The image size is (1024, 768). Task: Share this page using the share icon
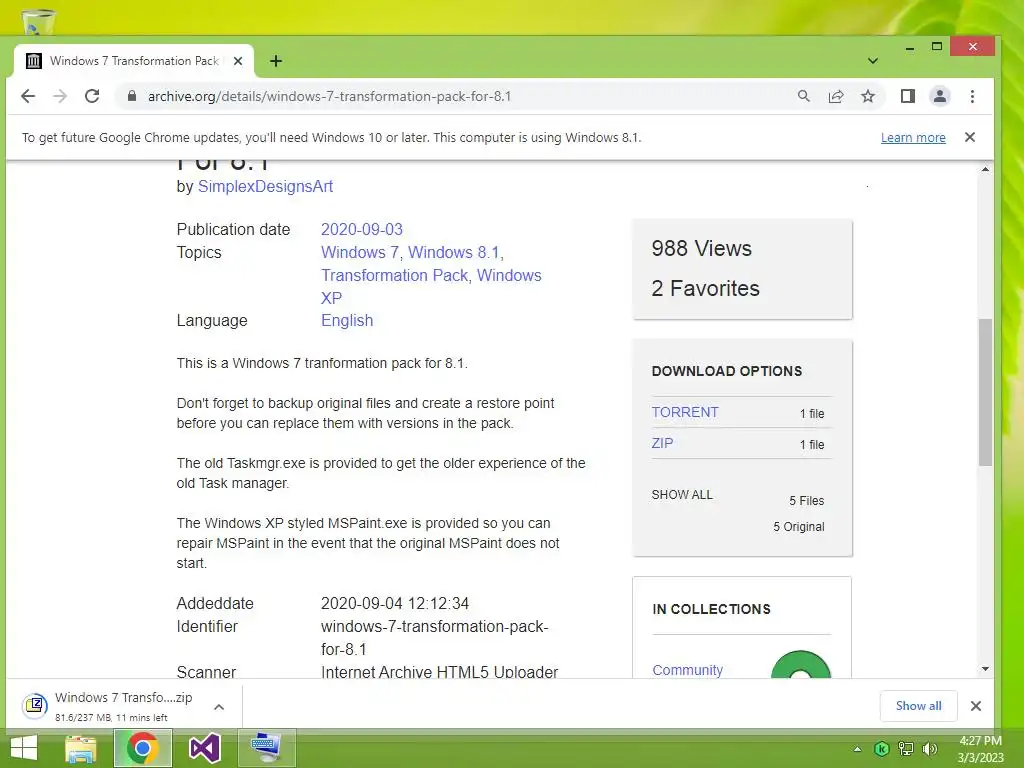coord(836,97)
